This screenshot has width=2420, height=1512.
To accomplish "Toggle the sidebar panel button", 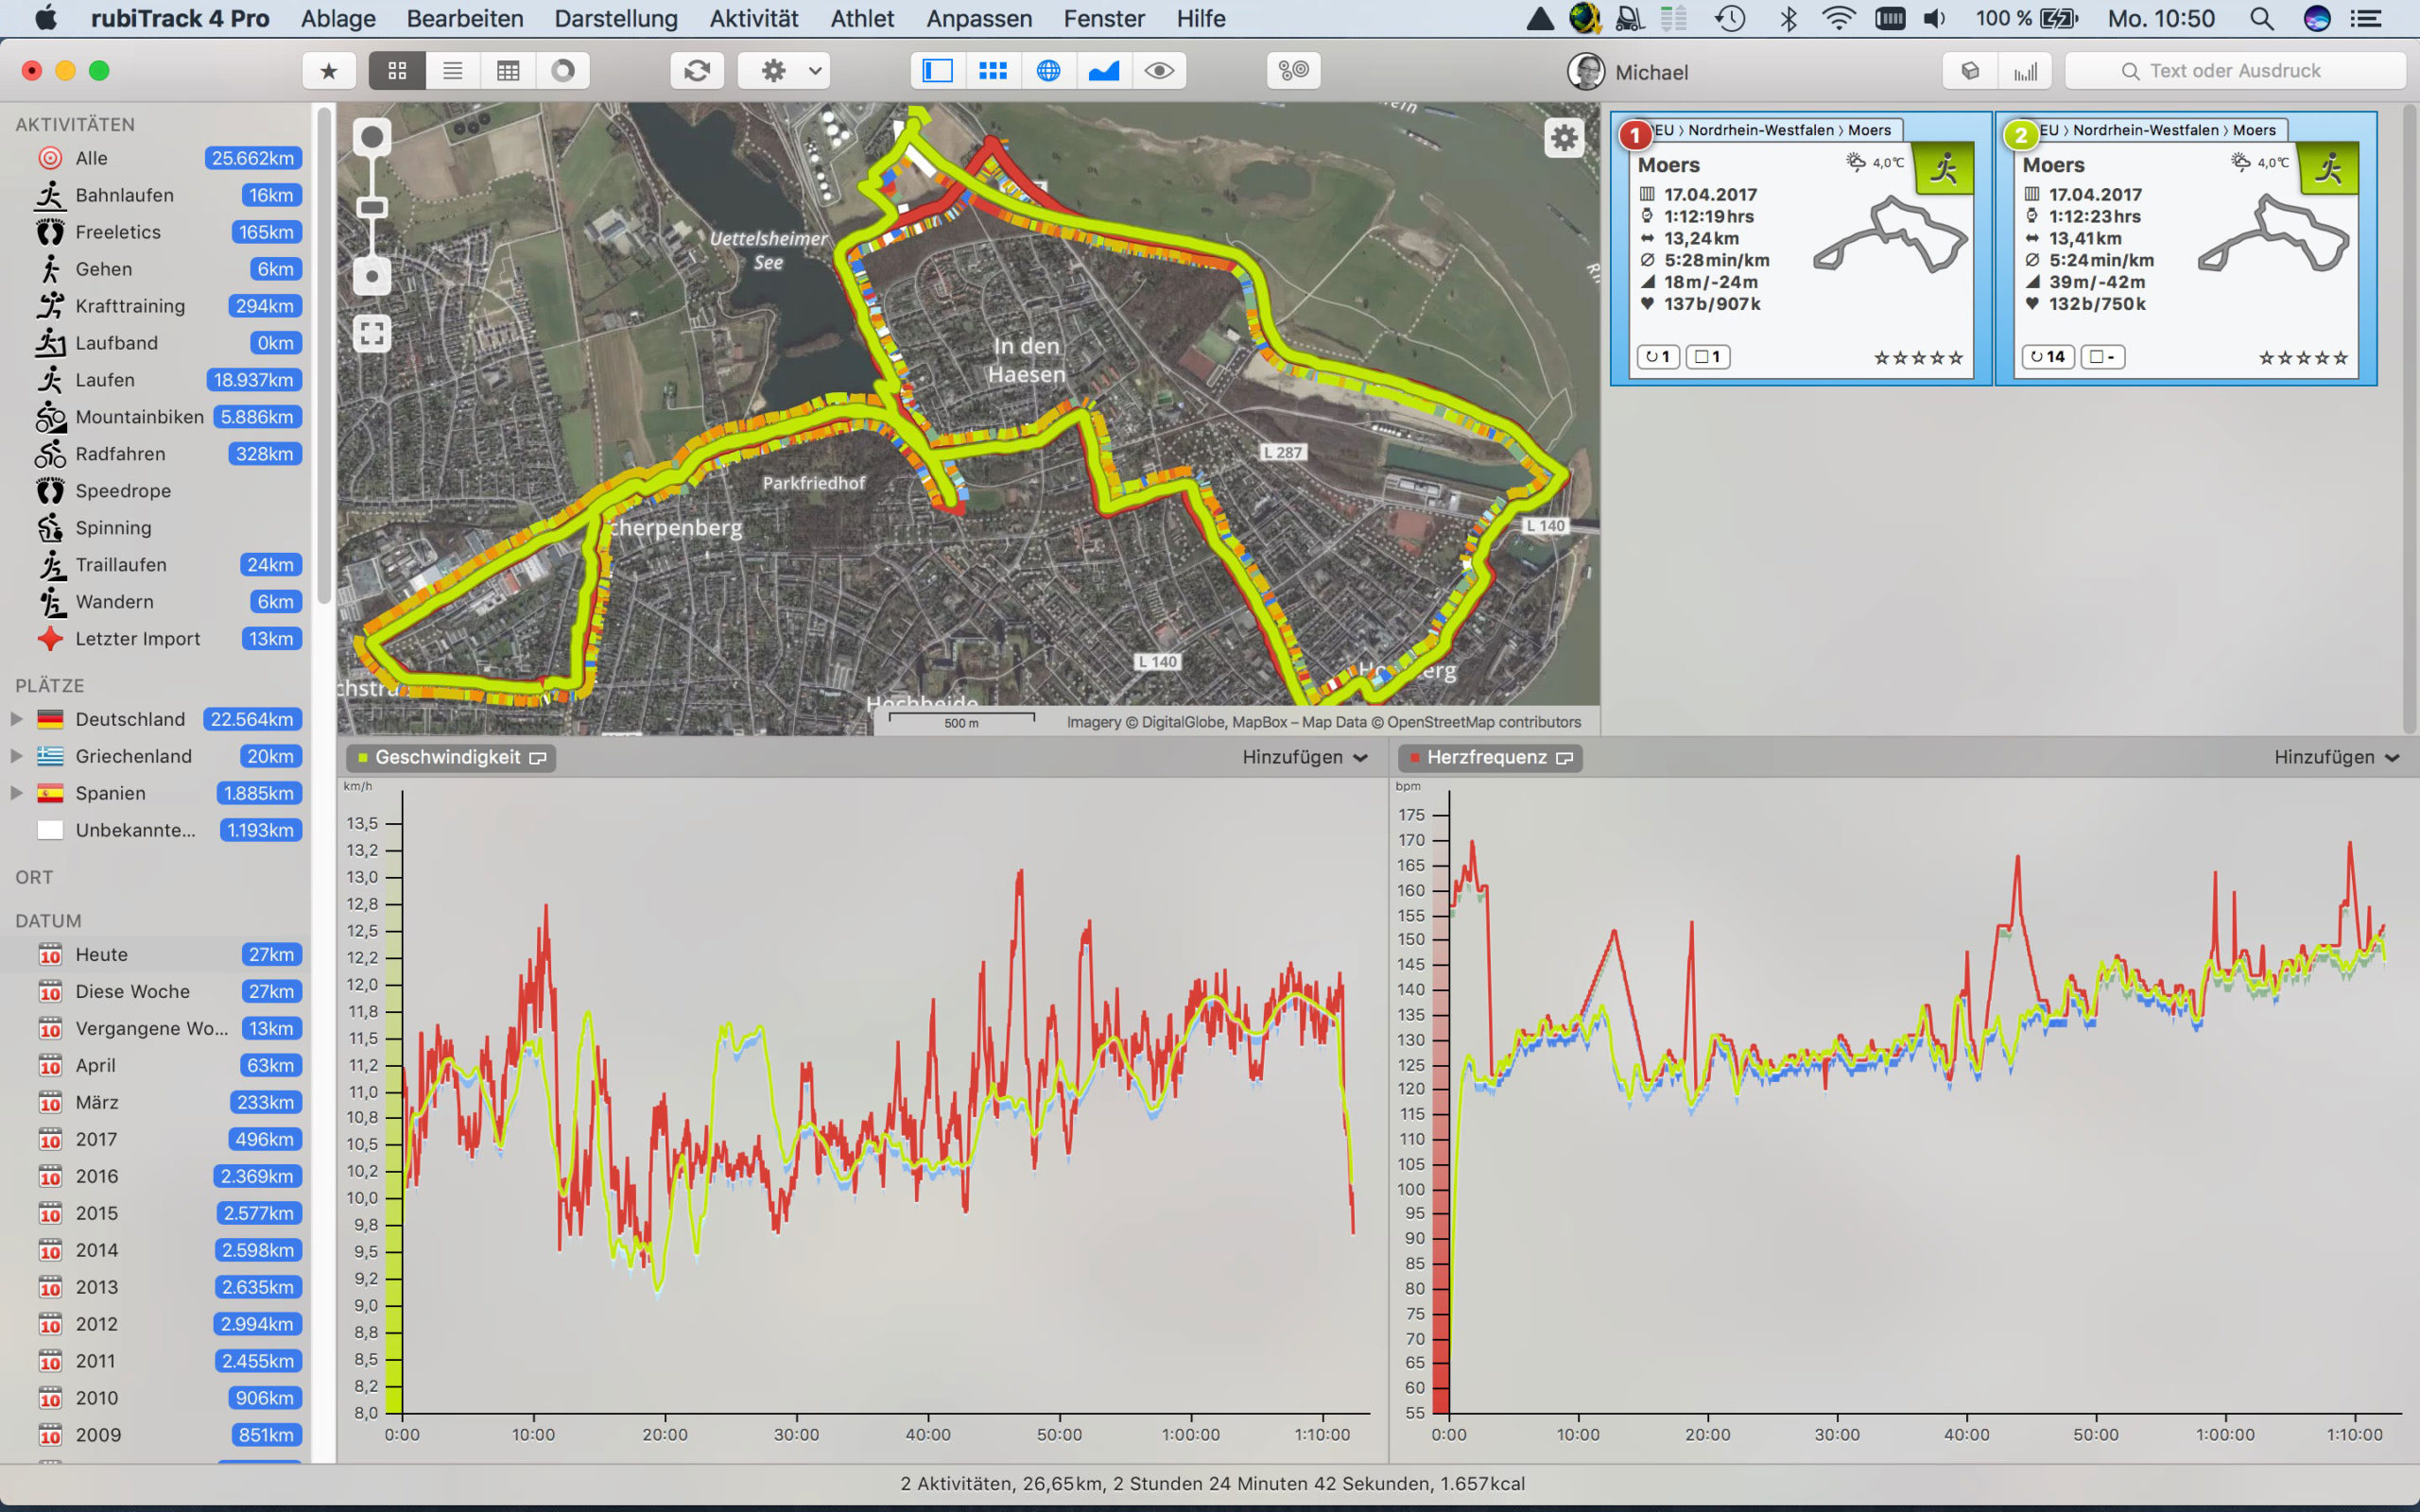I will 938,71.
